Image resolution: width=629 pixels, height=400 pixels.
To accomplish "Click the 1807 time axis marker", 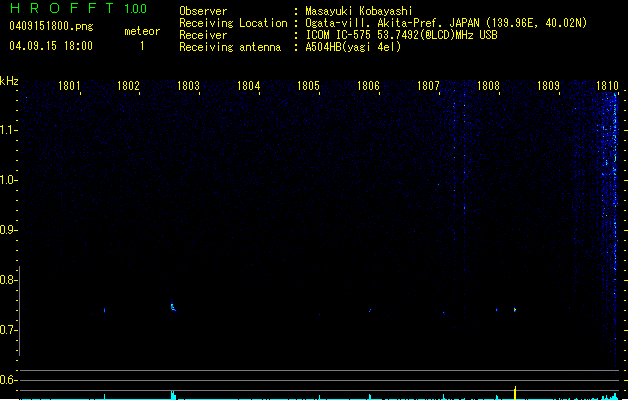I will tap(428, 86).
